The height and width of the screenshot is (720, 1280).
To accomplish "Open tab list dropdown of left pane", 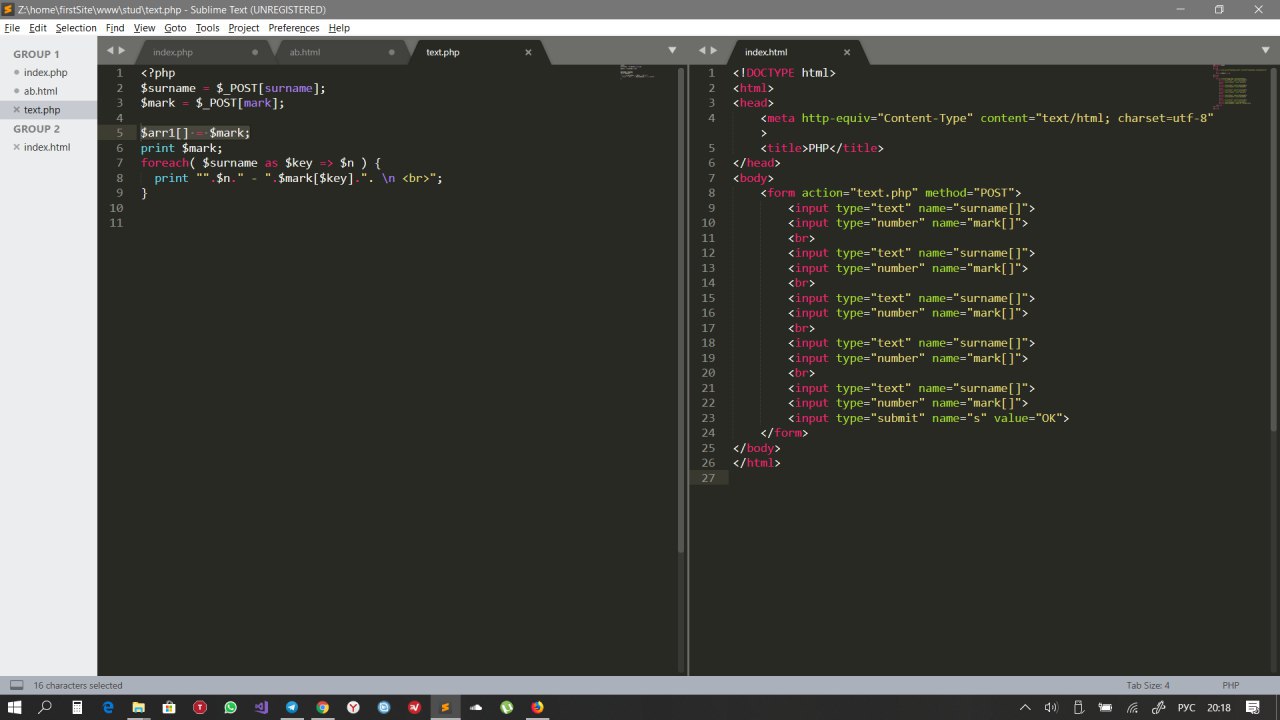I will (x=672, y=50).
